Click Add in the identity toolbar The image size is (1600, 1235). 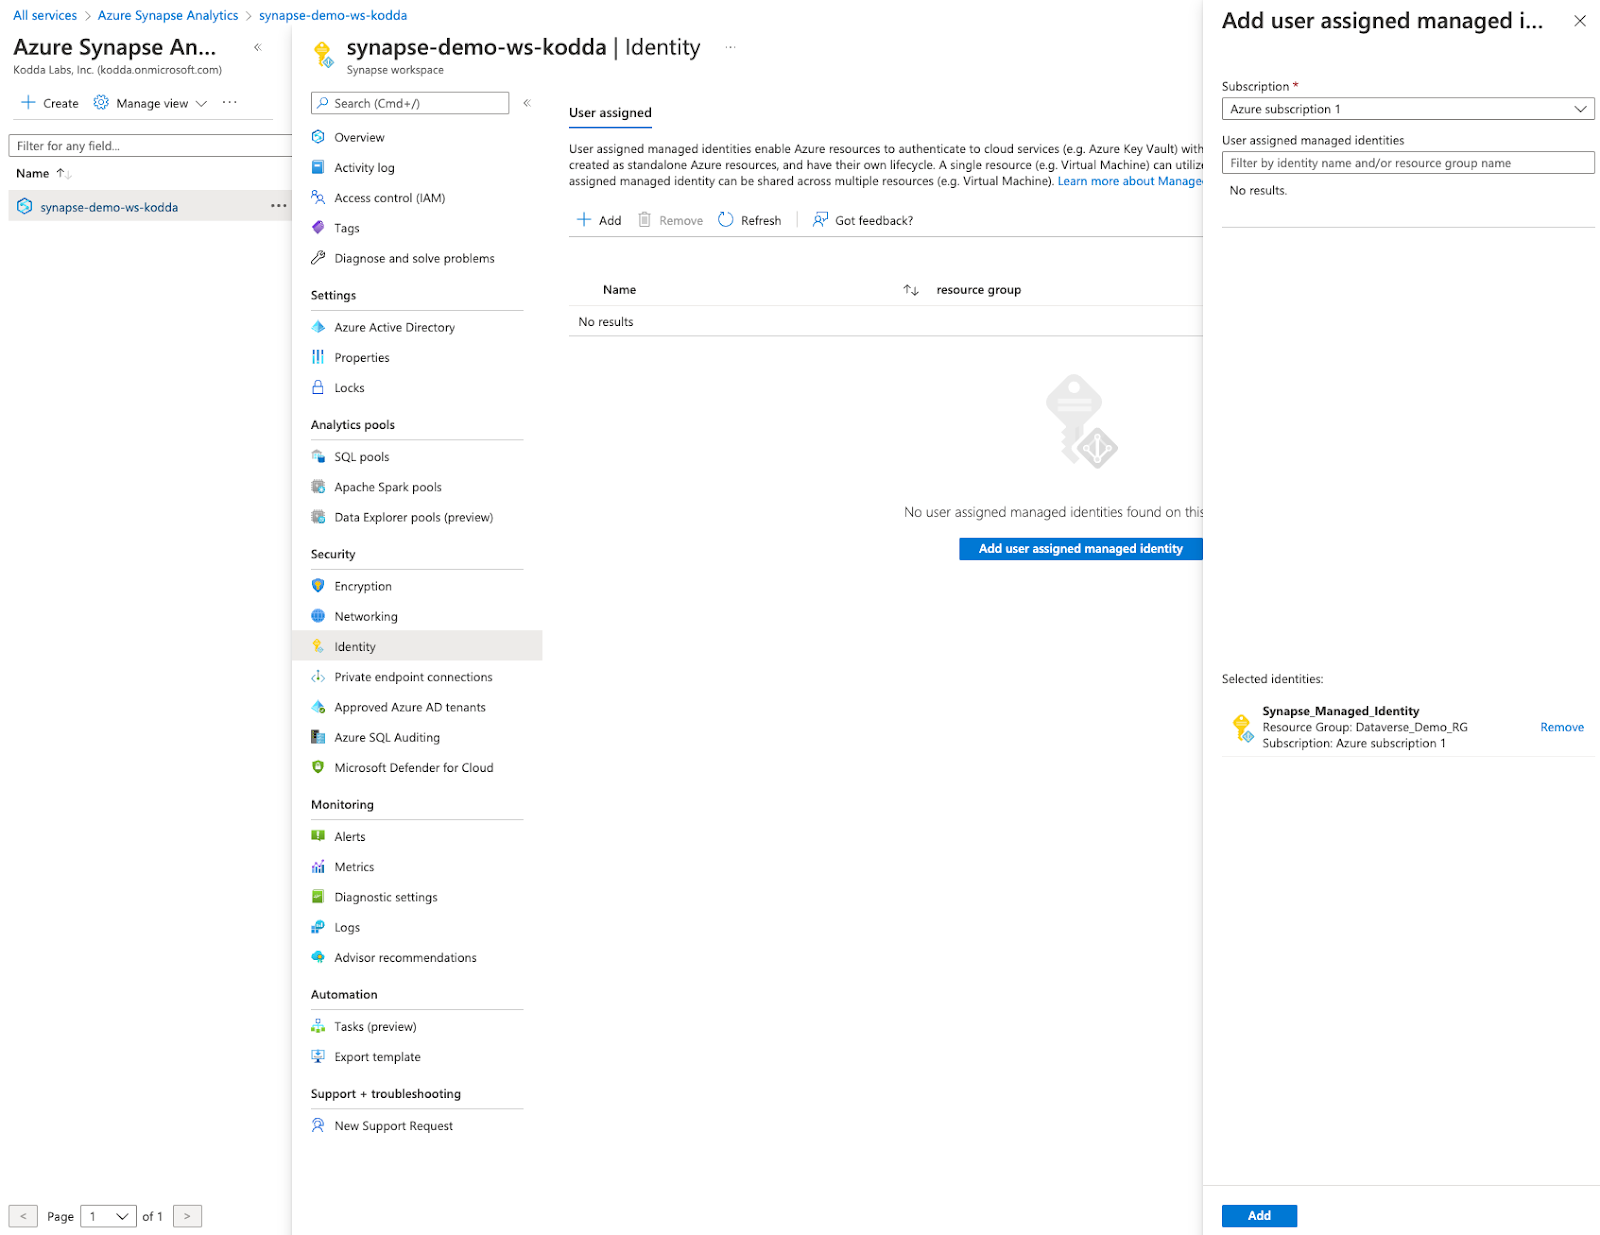coord(599,220)
